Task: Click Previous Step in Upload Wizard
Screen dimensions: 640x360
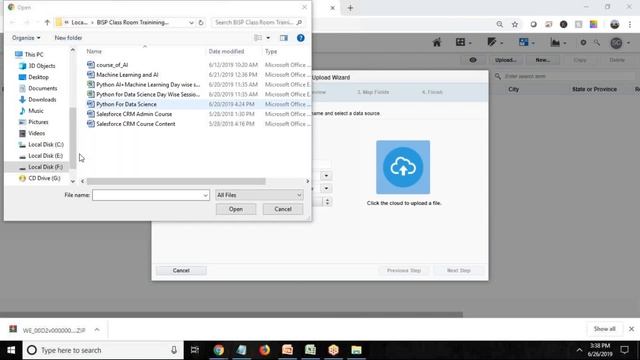Action: [x=404, y=271]
